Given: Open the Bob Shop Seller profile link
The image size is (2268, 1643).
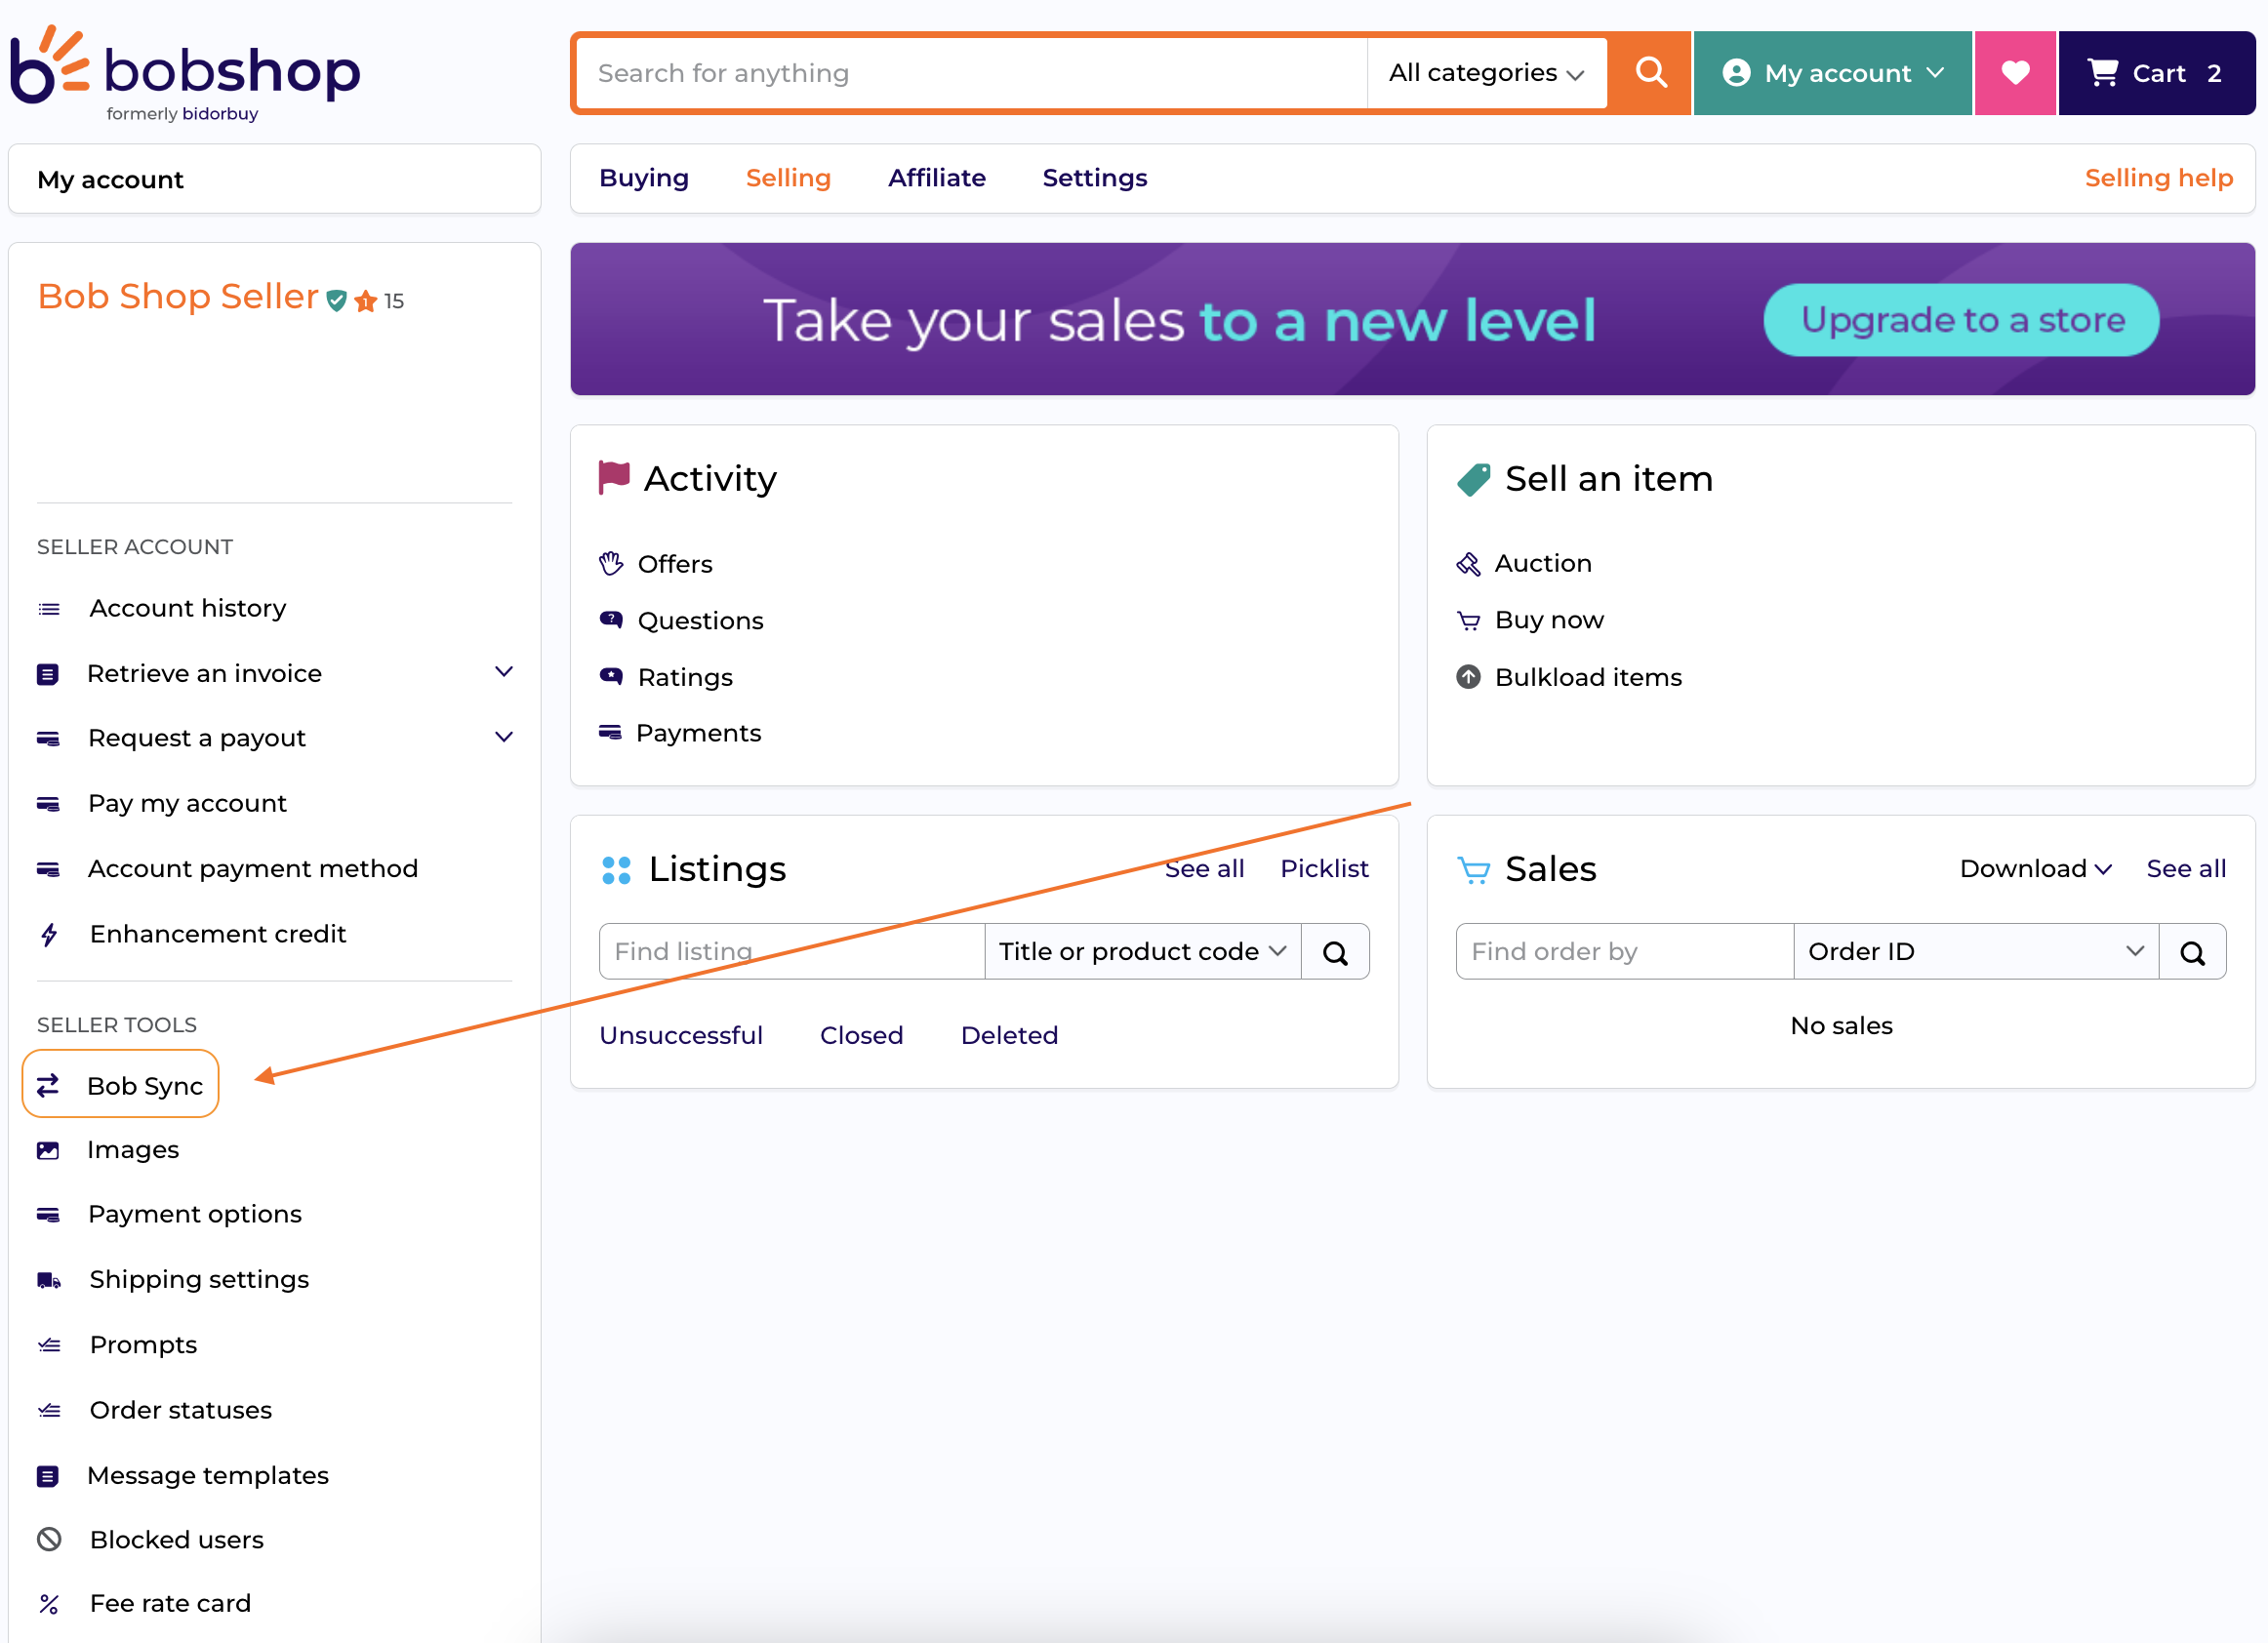Looking at the screenshot, I should click(x=178, y=296).
